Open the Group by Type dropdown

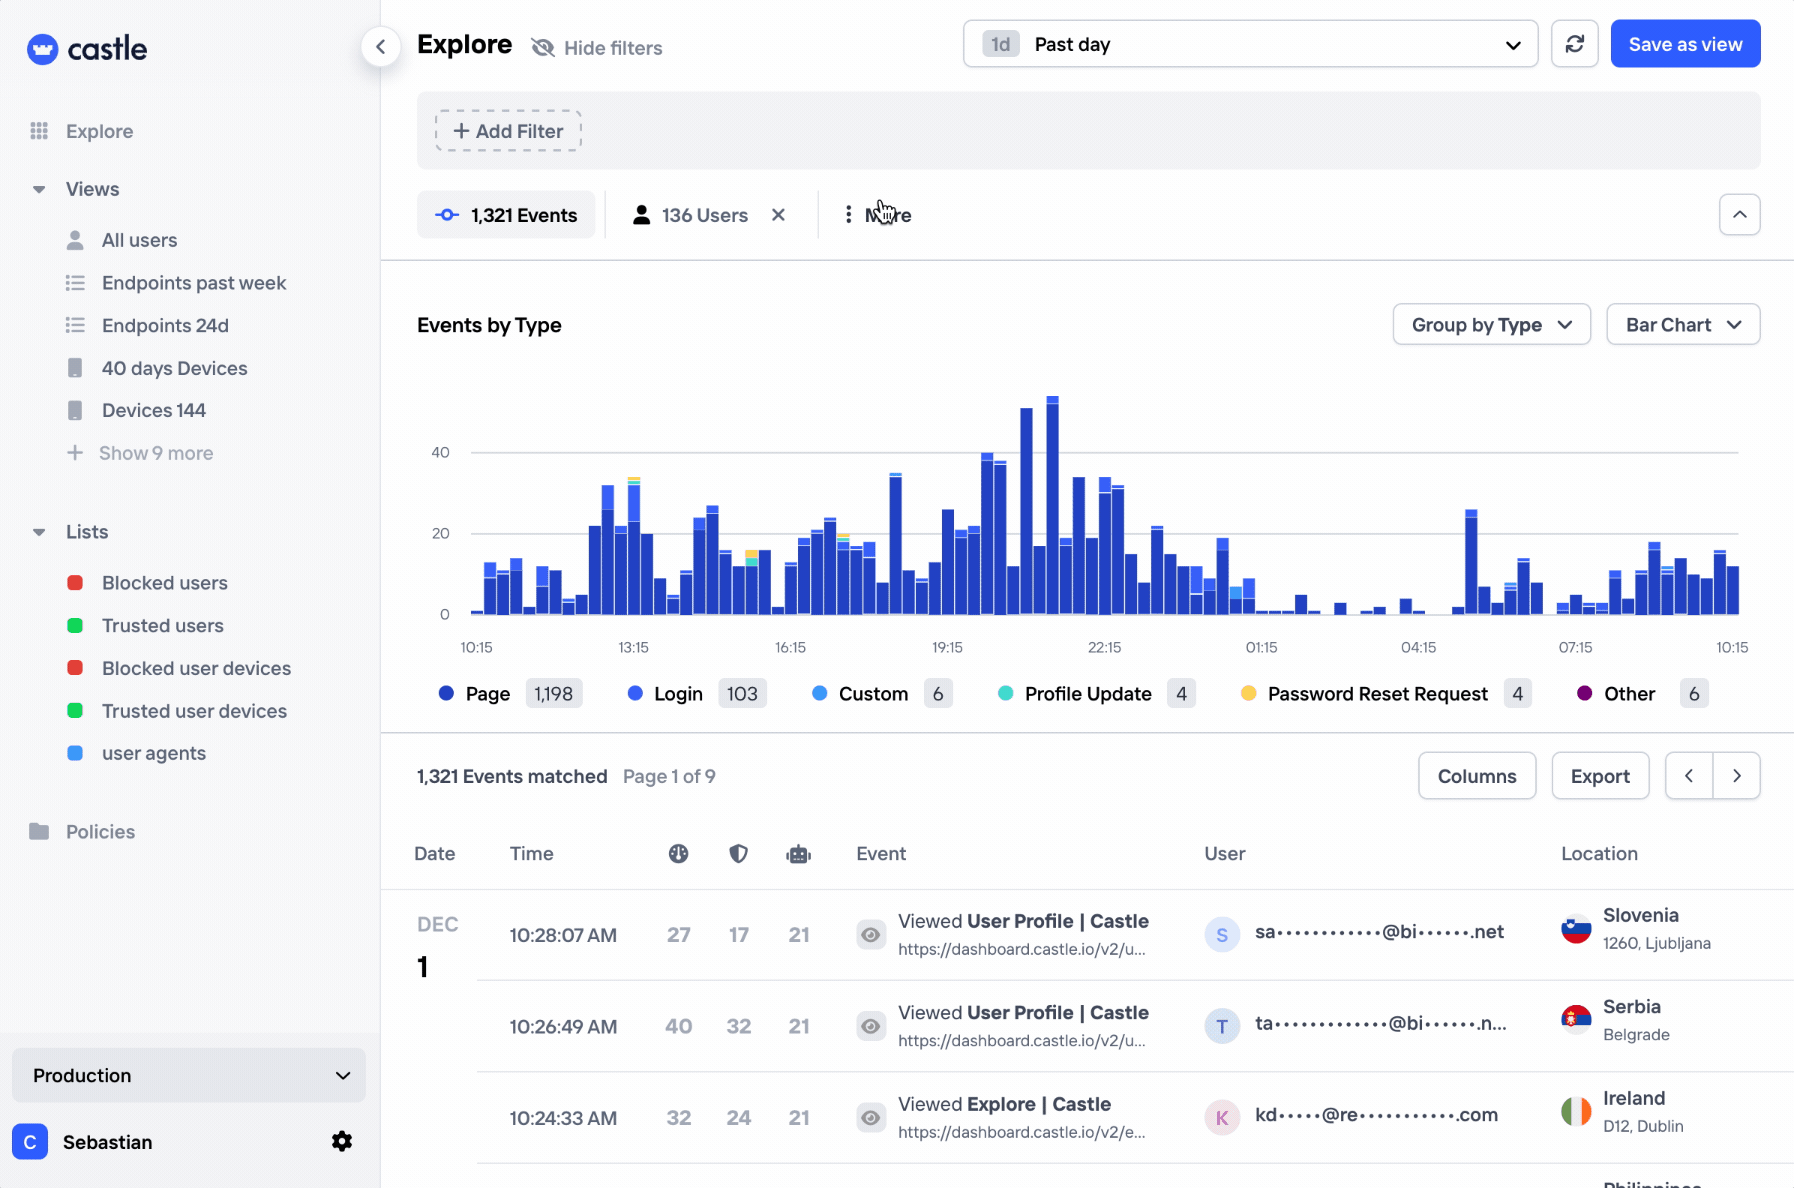click(1490, 325)
